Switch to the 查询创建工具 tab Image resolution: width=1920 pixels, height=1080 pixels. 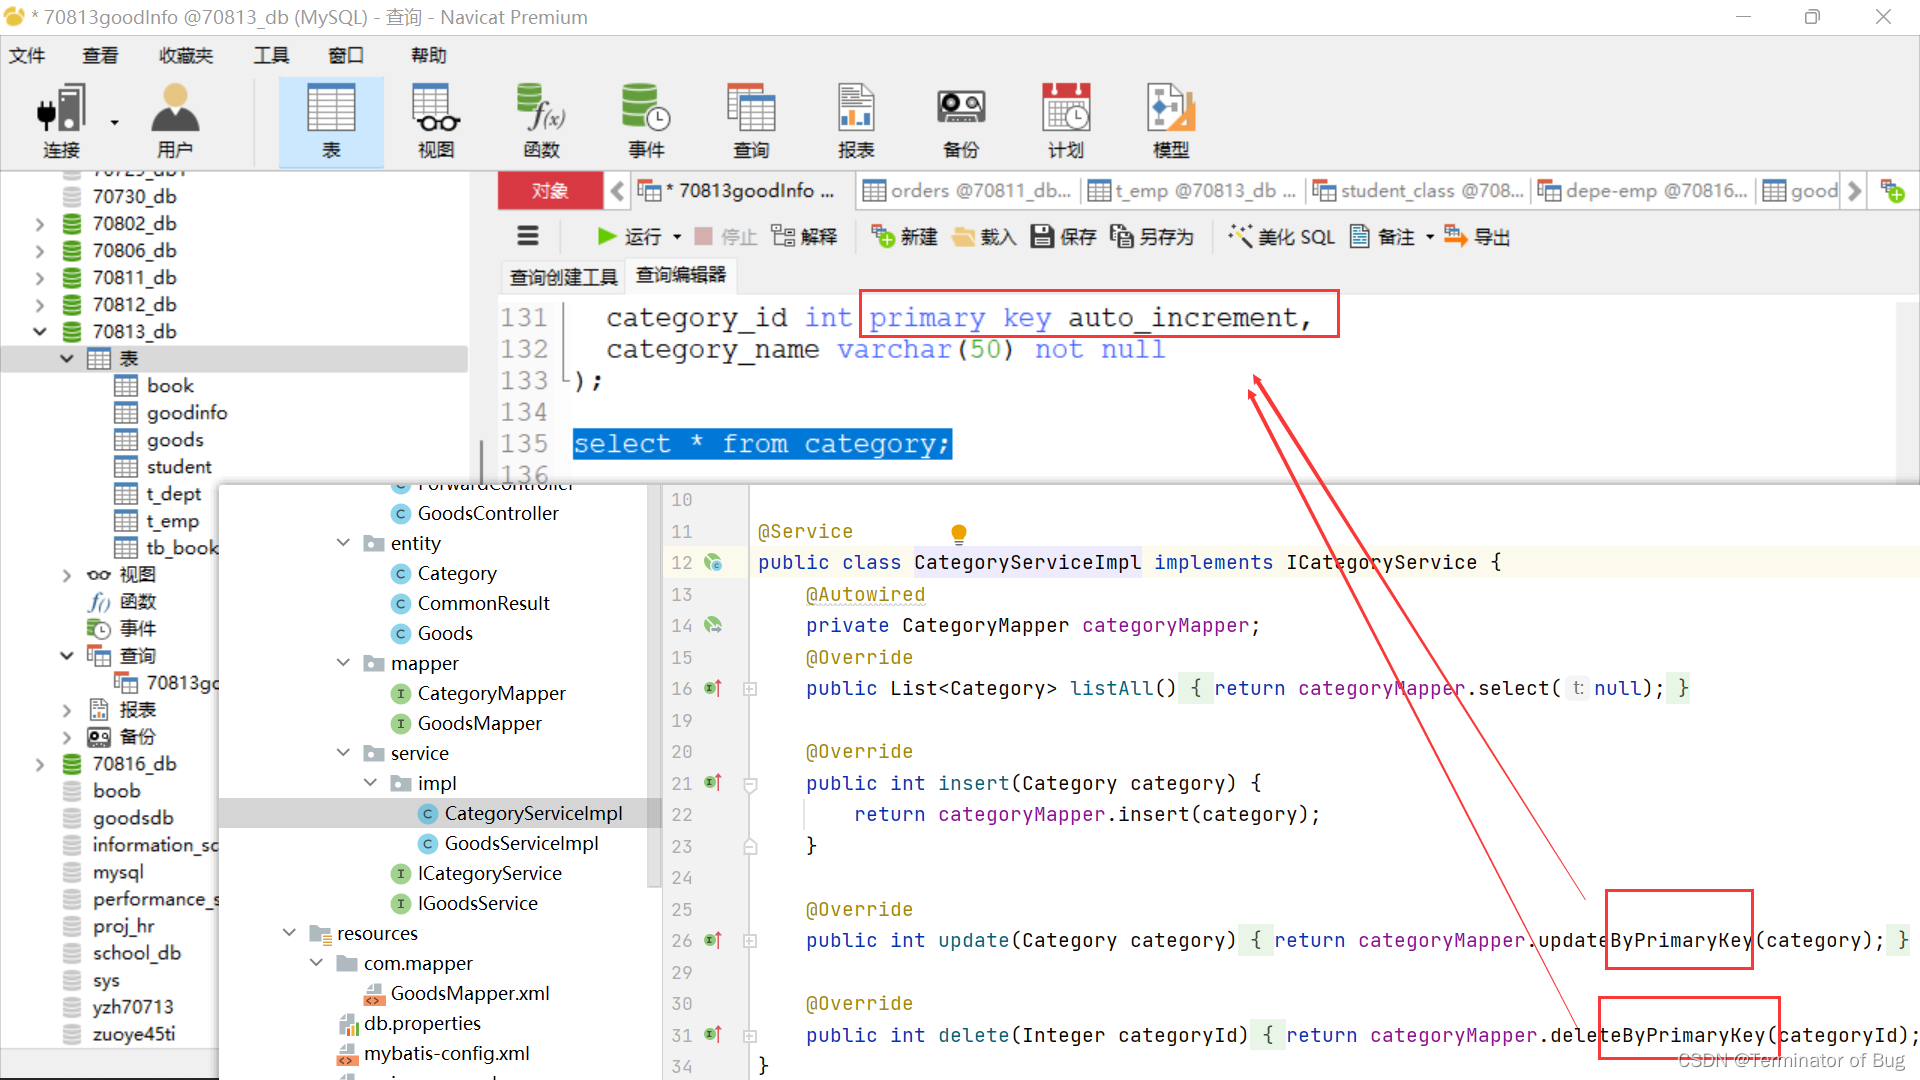563,276
